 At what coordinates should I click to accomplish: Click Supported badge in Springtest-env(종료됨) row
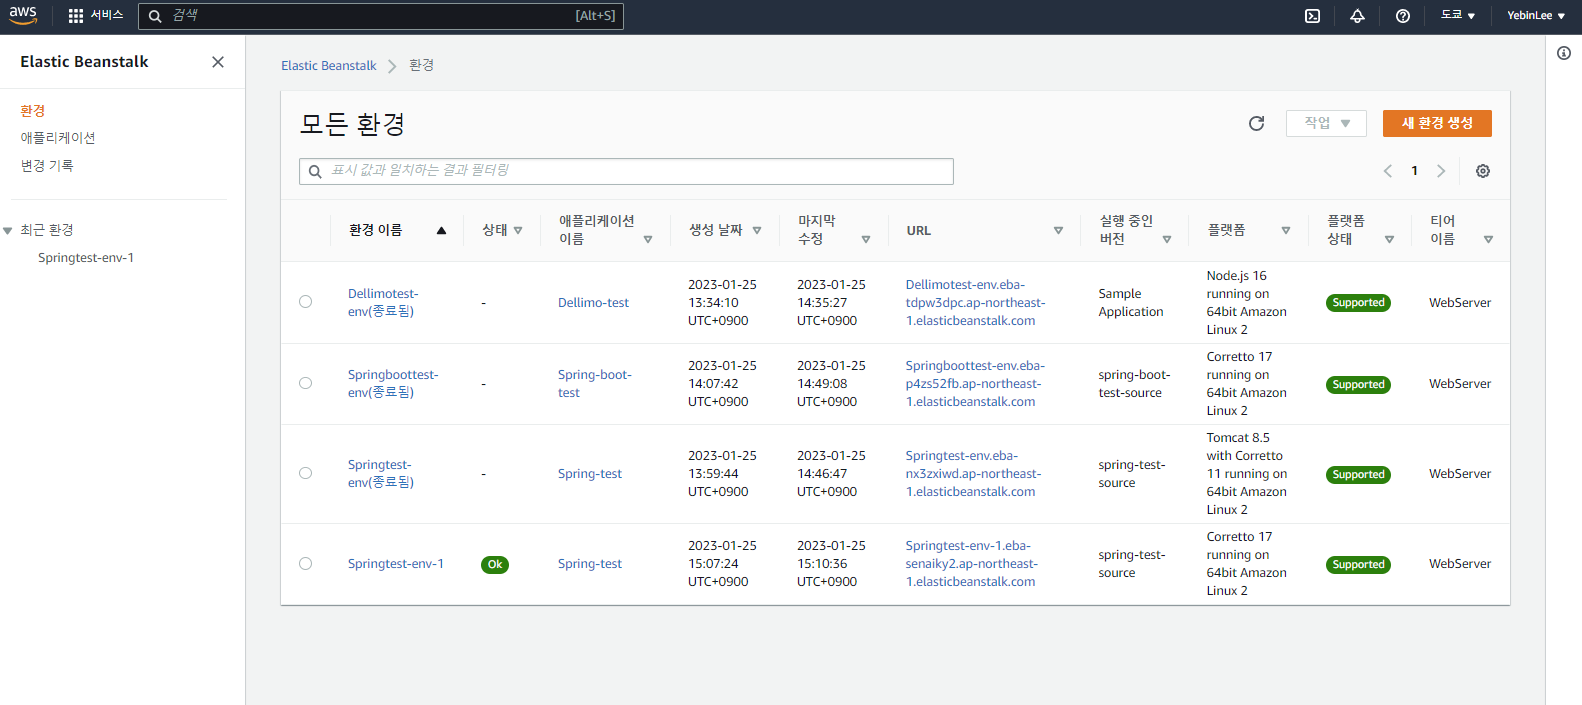coord(1358,475)
